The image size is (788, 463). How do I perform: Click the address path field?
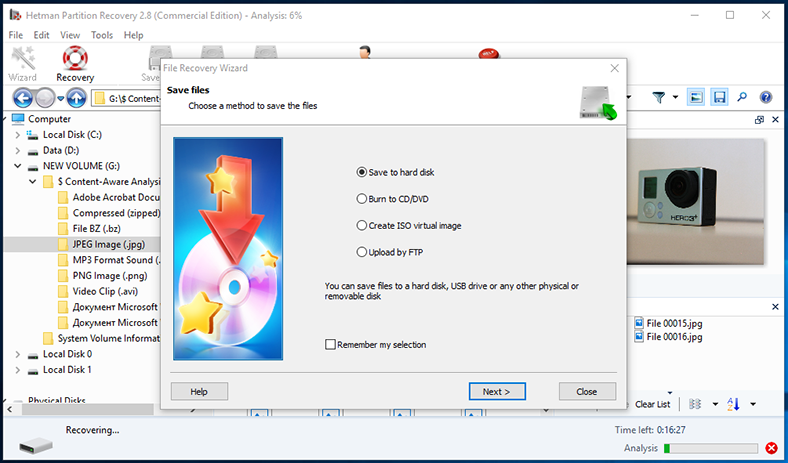[x=126, y=98]
